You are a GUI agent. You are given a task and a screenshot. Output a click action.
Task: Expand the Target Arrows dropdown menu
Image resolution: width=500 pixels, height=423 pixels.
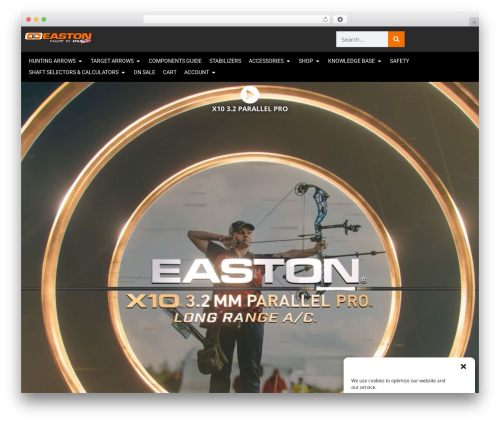(115, 61)
